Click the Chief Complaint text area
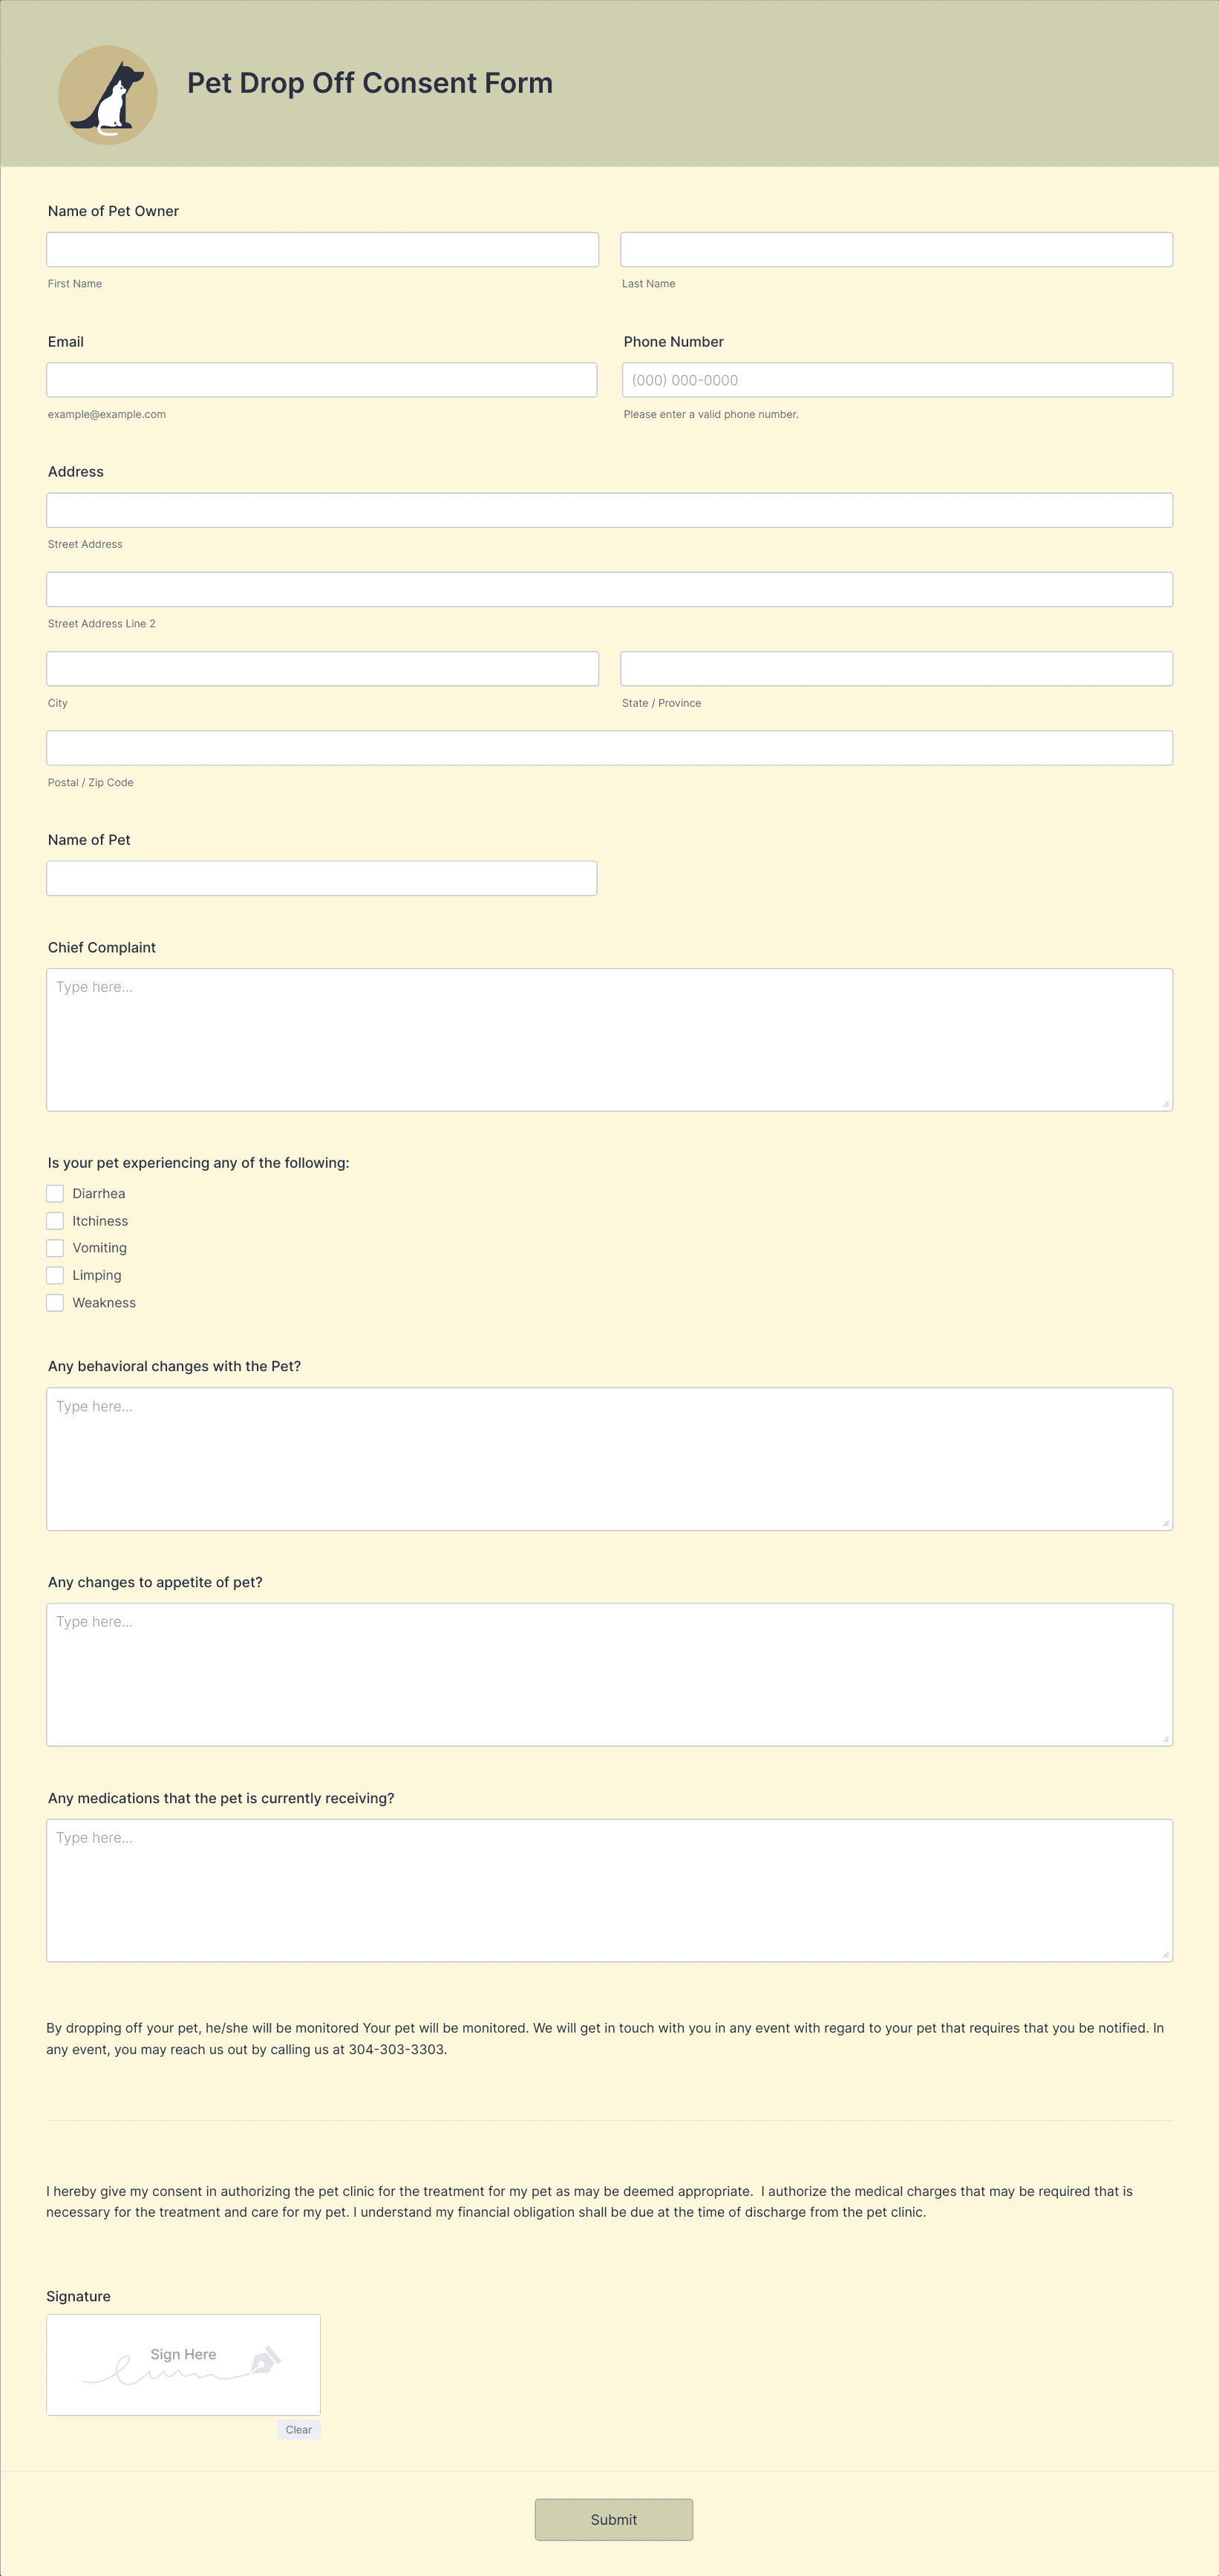 click(610, 1040)
